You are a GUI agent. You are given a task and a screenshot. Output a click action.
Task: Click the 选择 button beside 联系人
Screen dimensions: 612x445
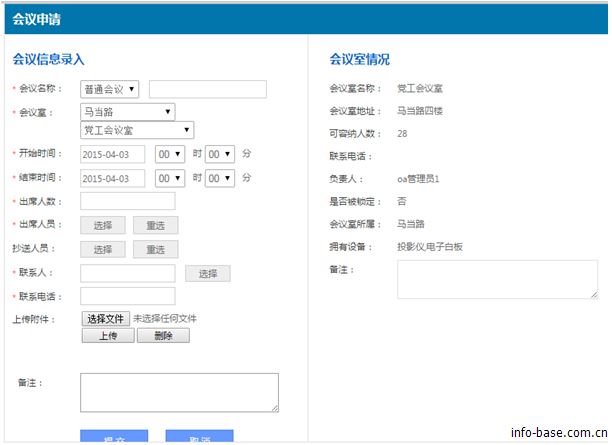tap(207, 273)
